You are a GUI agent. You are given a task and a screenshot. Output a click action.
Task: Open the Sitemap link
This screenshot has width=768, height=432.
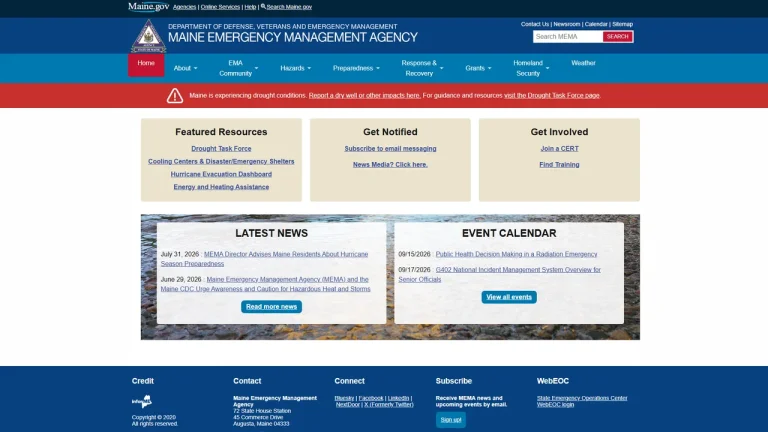click(623, 24)
